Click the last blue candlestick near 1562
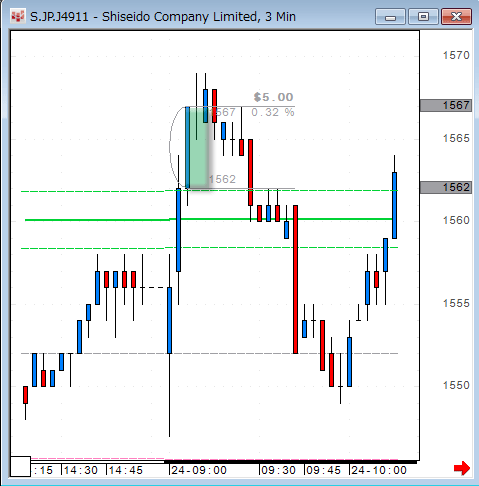479x486 pixels. 394,205
